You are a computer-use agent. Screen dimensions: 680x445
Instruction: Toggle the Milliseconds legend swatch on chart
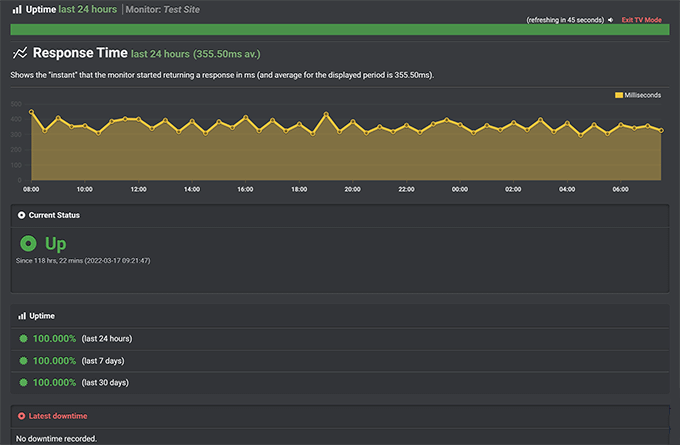click(x=619, y=95)
